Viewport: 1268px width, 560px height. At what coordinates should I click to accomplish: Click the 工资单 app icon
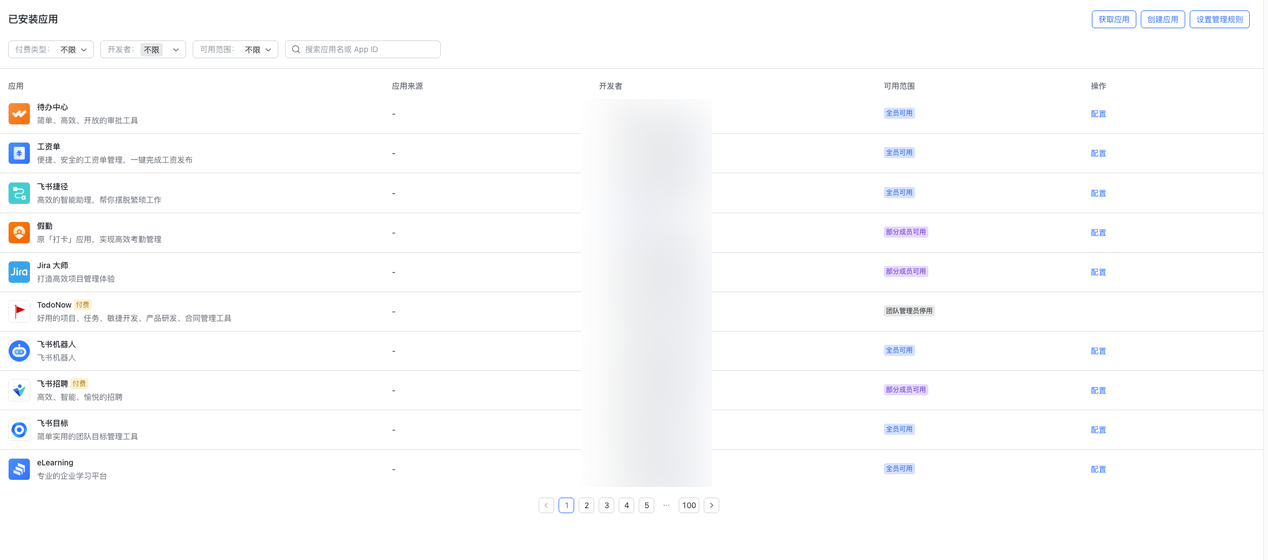click(19, 153)
